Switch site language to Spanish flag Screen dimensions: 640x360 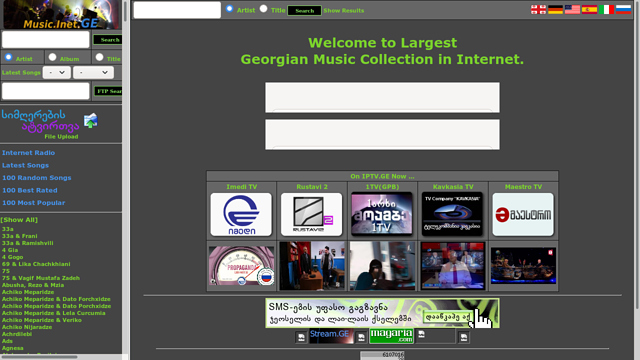coord(589,9)
